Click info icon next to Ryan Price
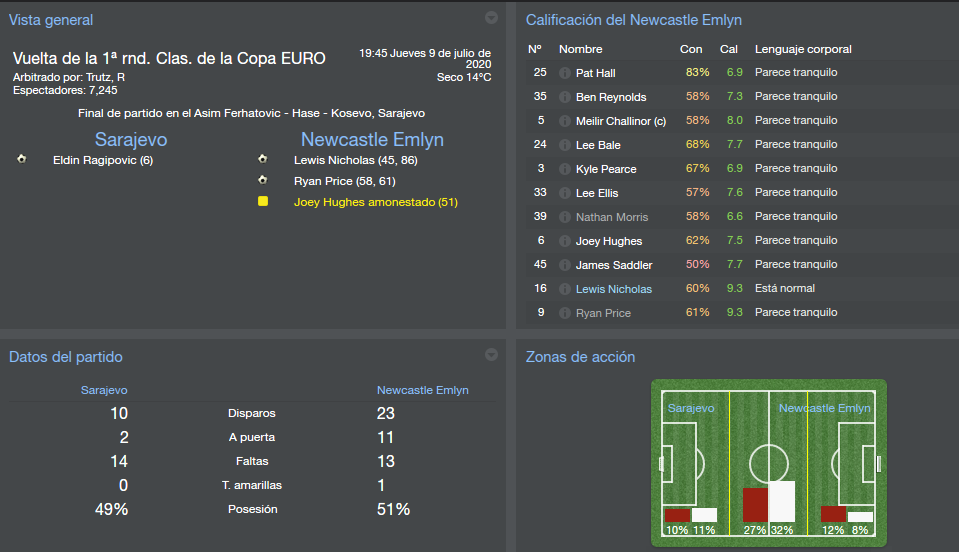The height and width of the screenshot is (552, 959). pyautogui.click(x=565, y=313)
